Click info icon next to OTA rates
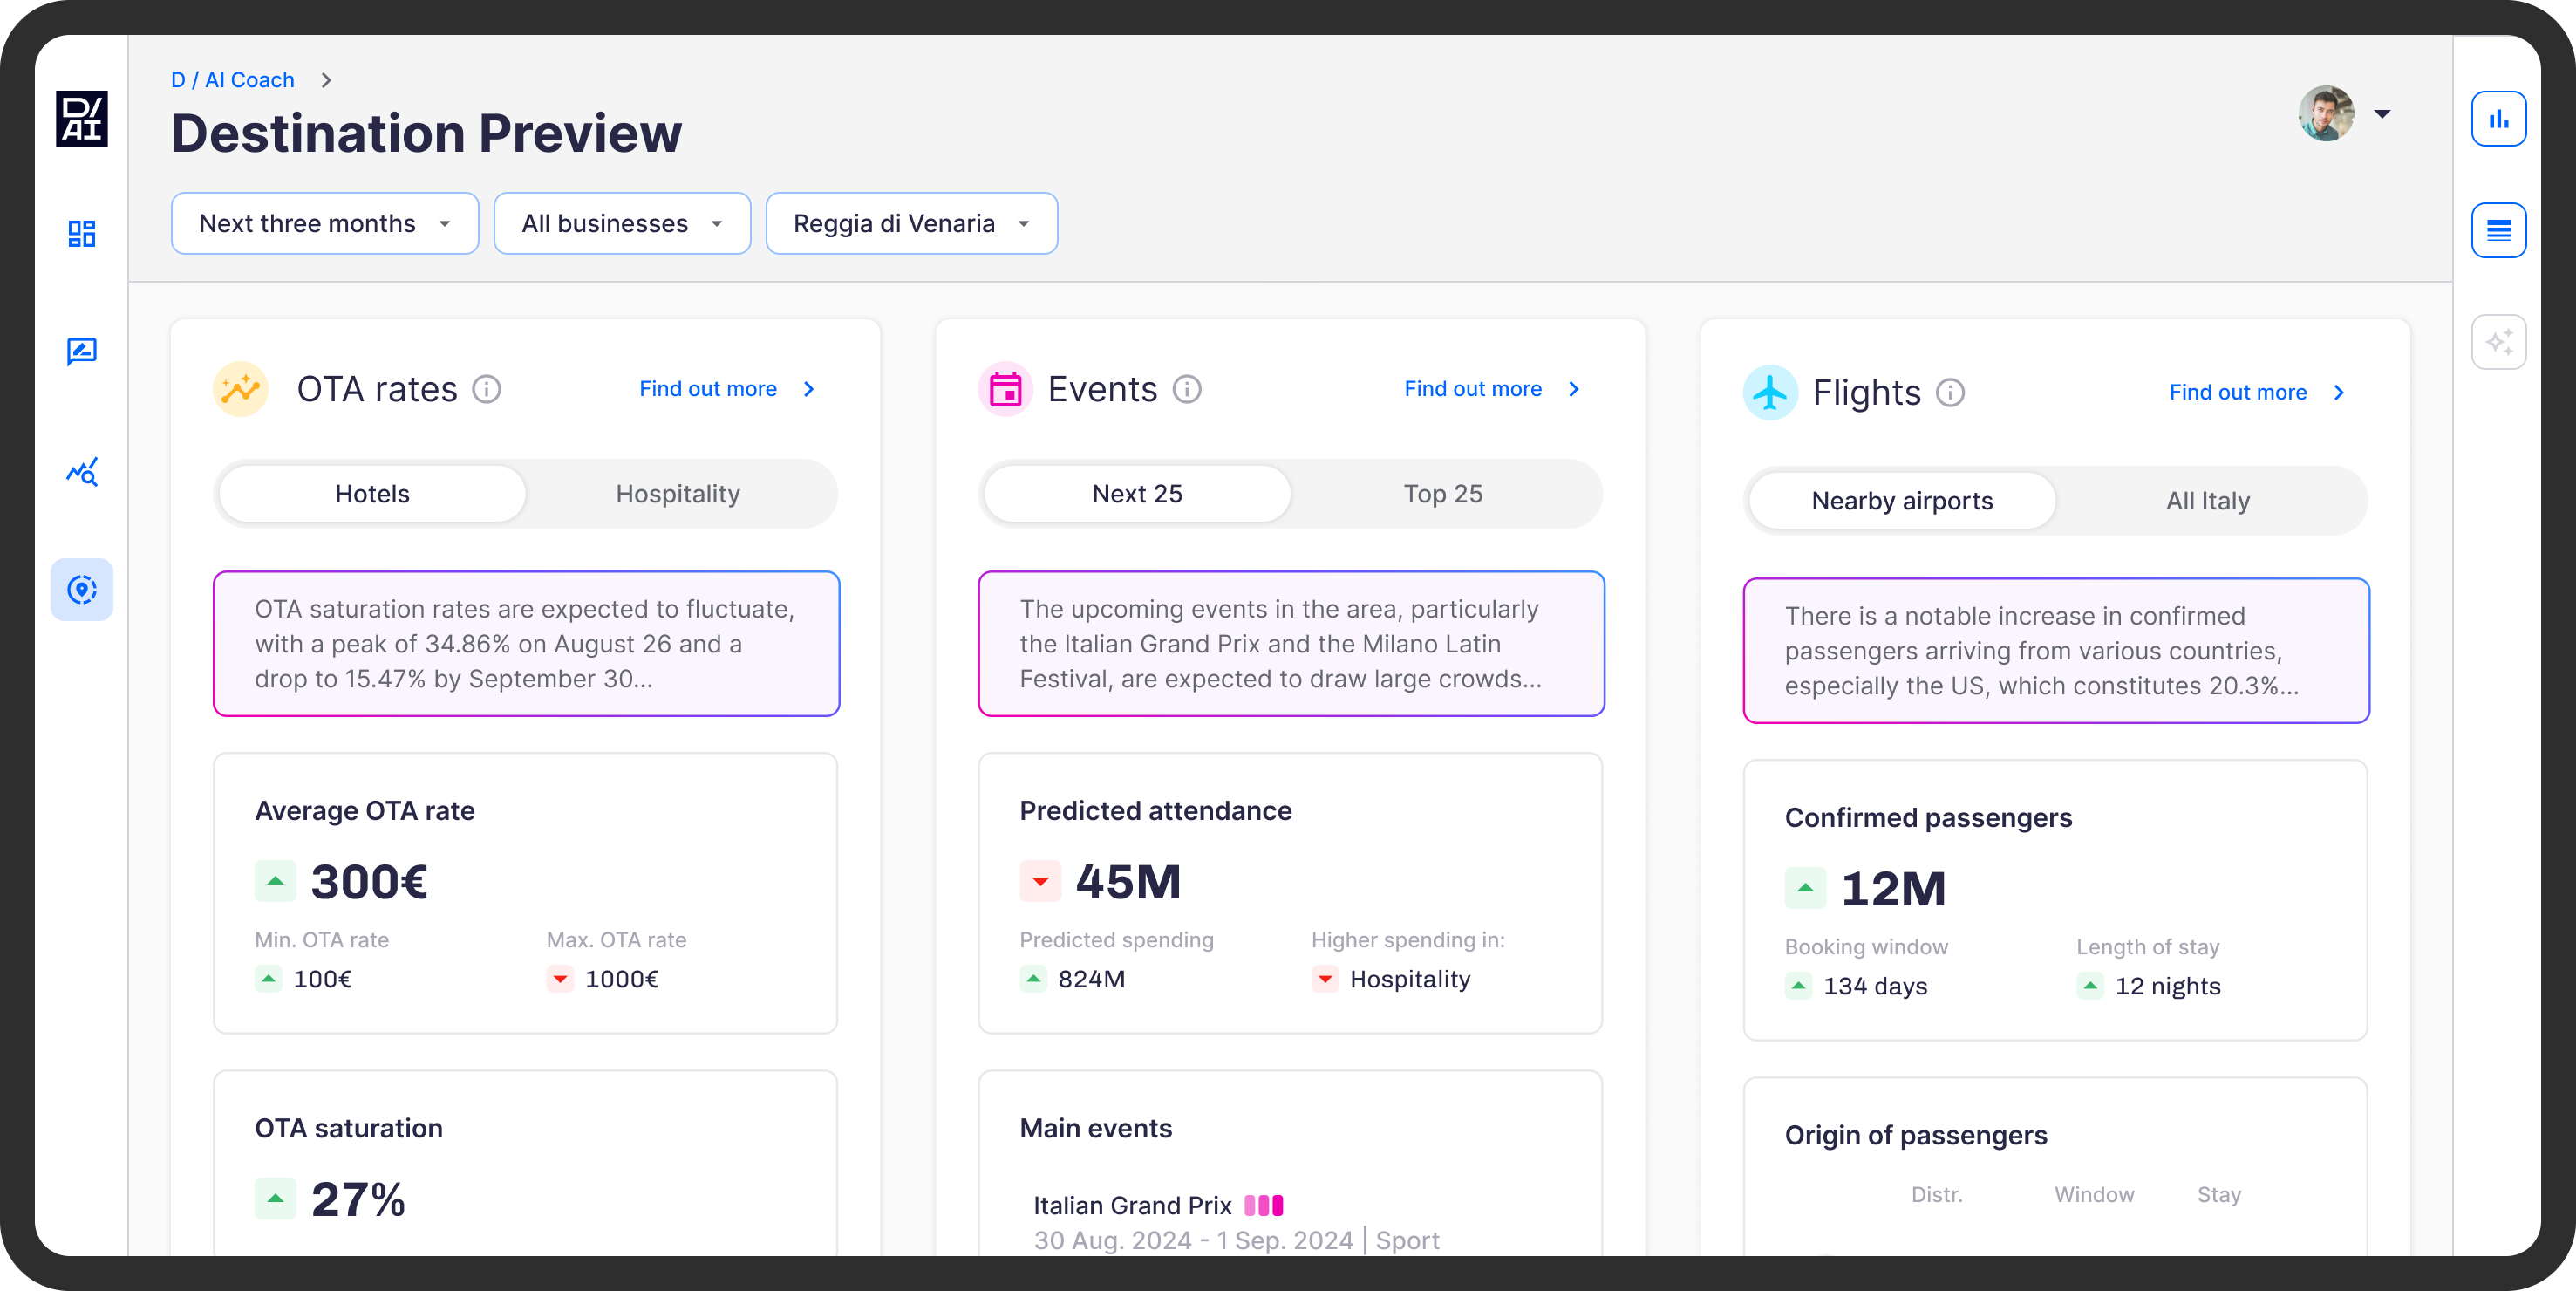Viewport: 2576px width, 1291px height. pyautogui.click(x=487, y=389)
